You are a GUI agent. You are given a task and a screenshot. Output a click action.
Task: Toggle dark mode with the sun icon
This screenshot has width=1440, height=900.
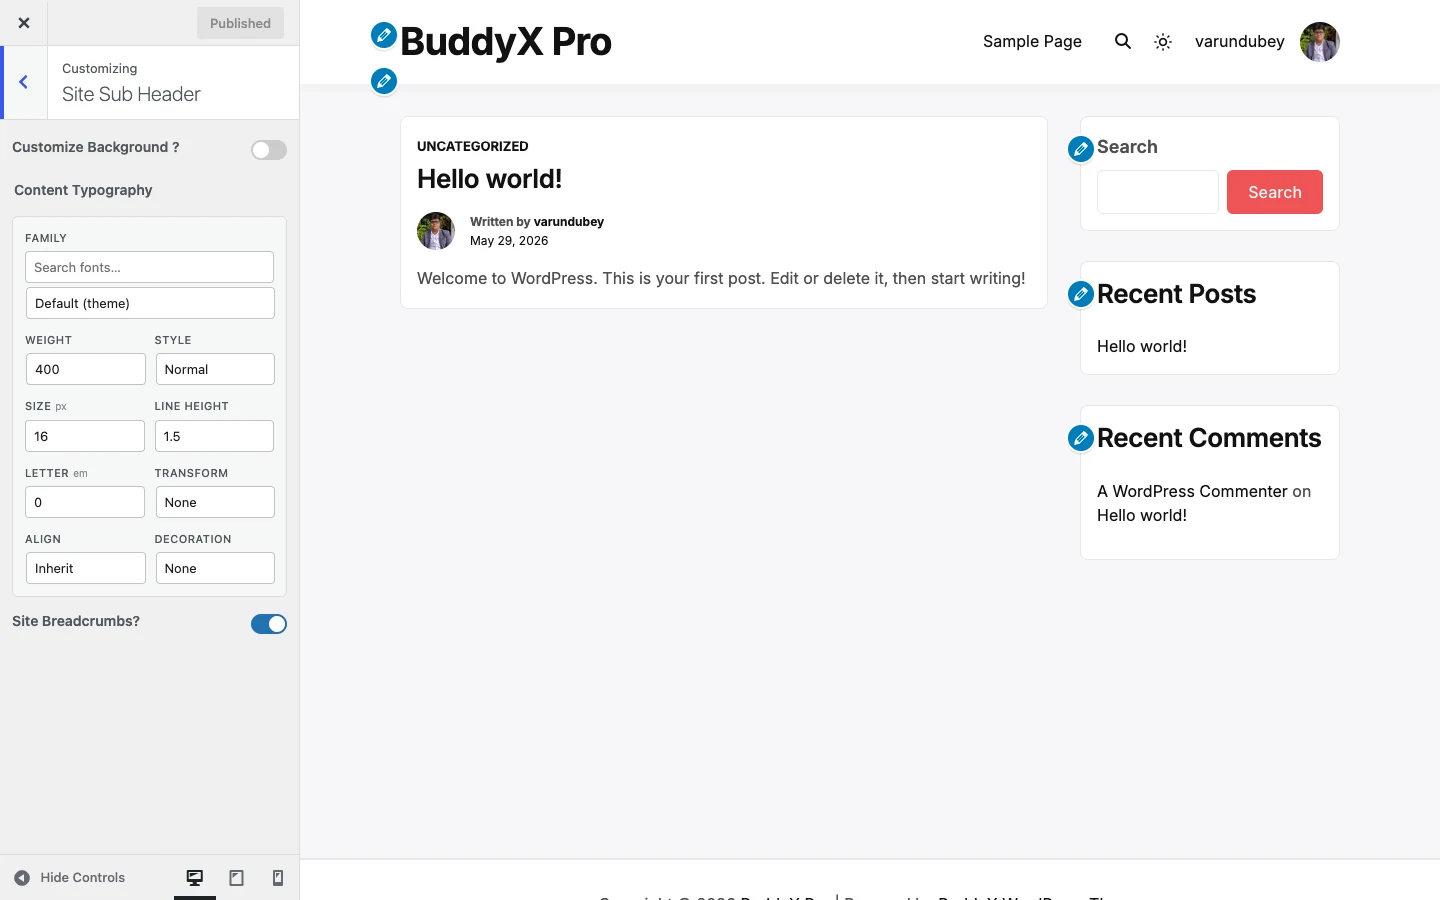click(1163, 42)
